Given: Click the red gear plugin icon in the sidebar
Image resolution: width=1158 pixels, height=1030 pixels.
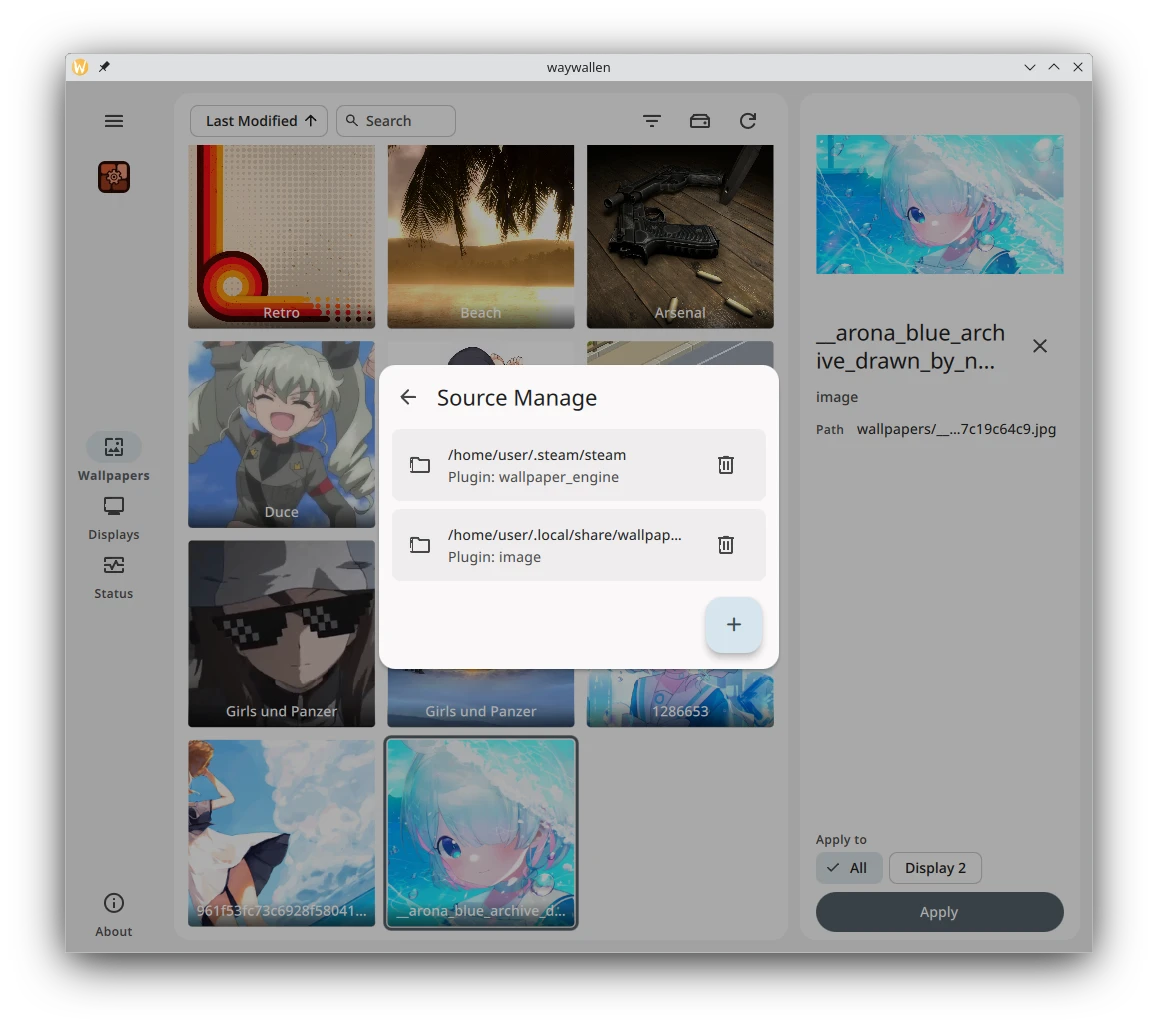Looking at the screenshot, I should [114, 177].
